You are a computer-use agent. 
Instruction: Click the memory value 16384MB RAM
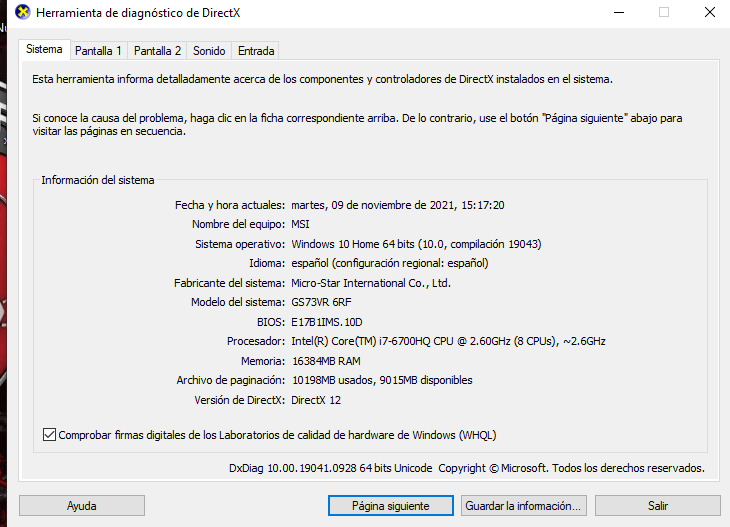326,361
